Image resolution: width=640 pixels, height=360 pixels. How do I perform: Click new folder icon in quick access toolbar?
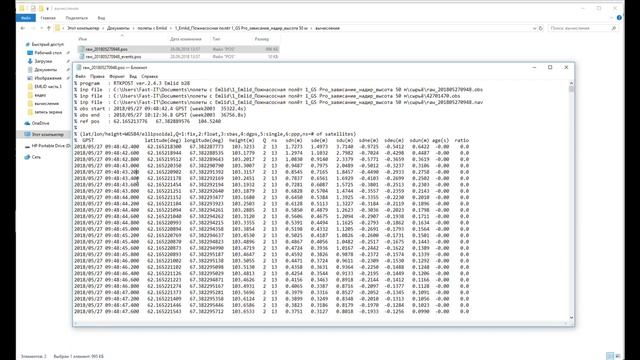point(41,8)
